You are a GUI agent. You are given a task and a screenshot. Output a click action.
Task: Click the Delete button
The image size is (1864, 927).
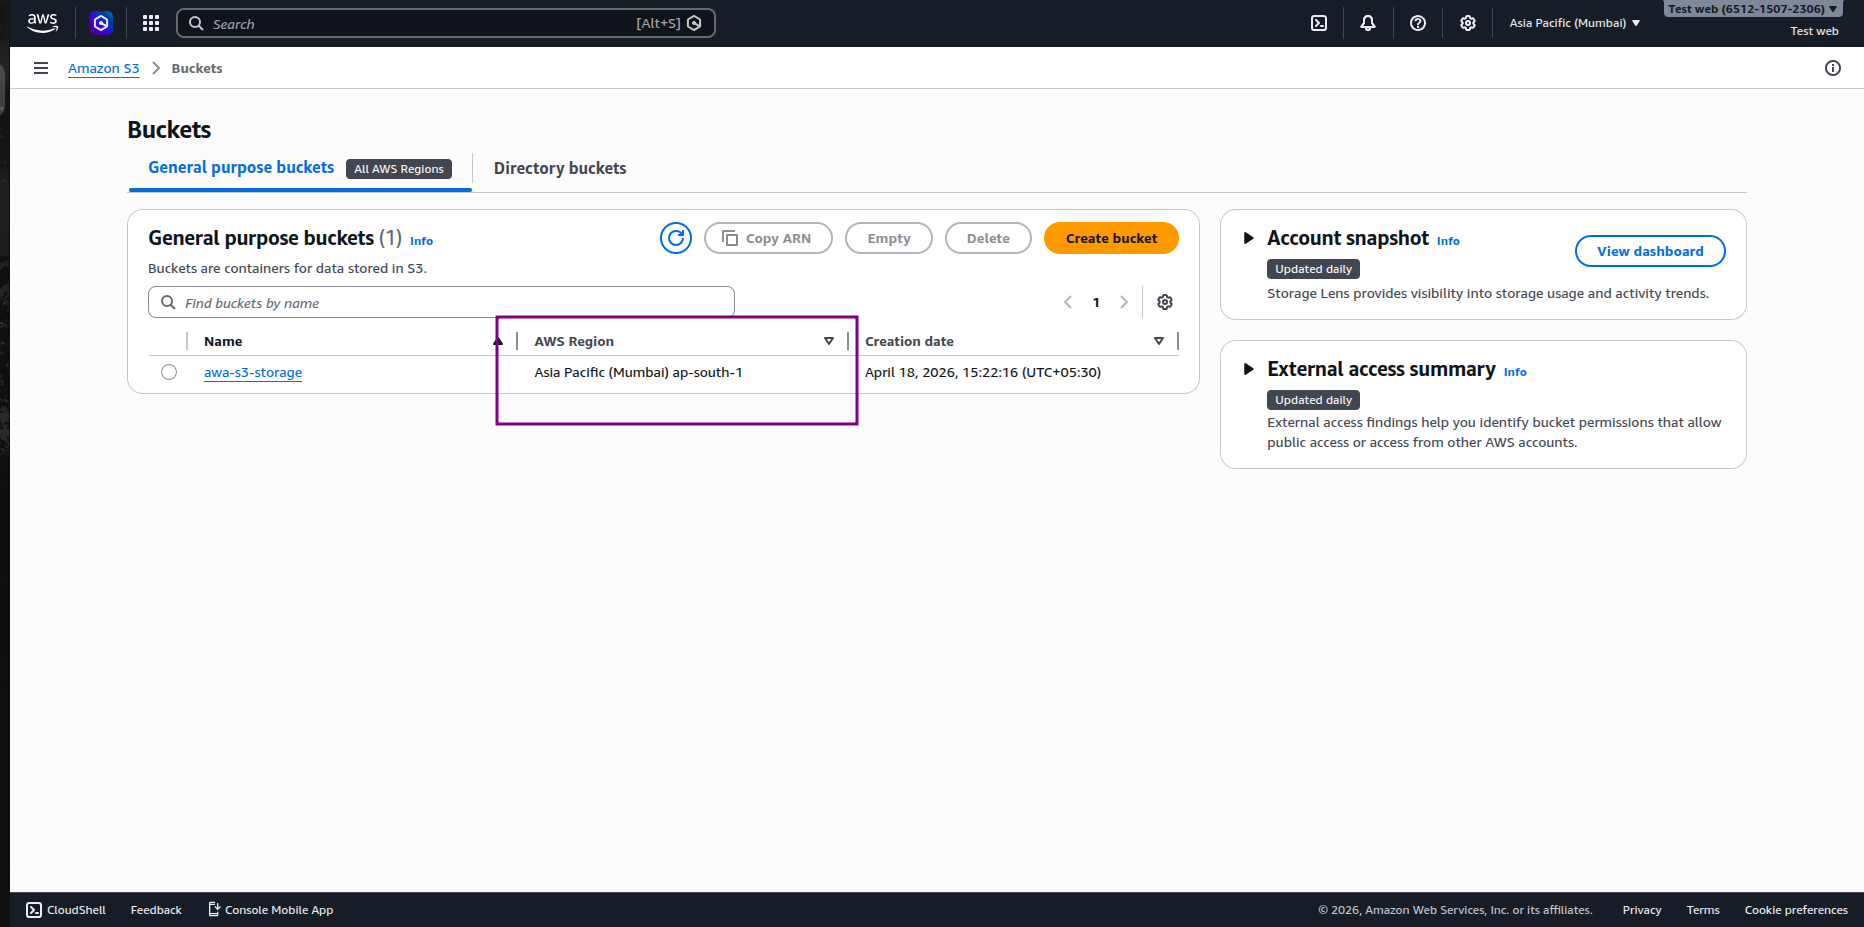988,238
